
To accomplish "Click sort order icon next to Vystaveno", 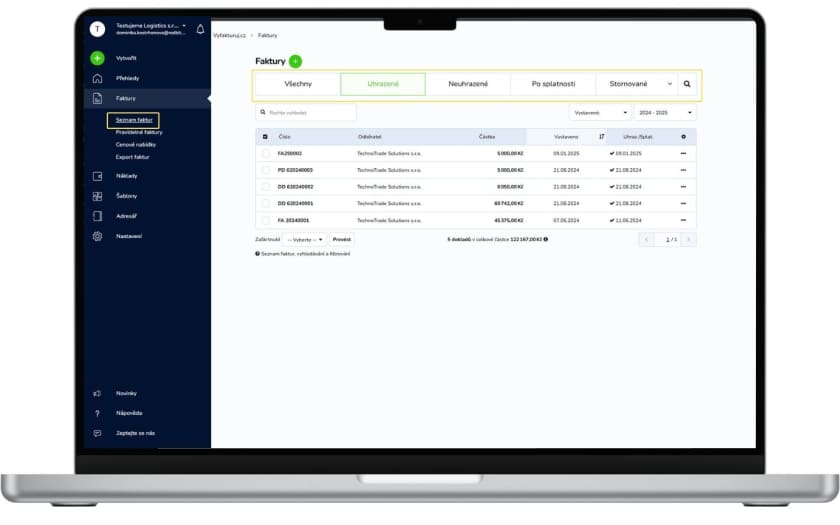I will pos(602,137).
